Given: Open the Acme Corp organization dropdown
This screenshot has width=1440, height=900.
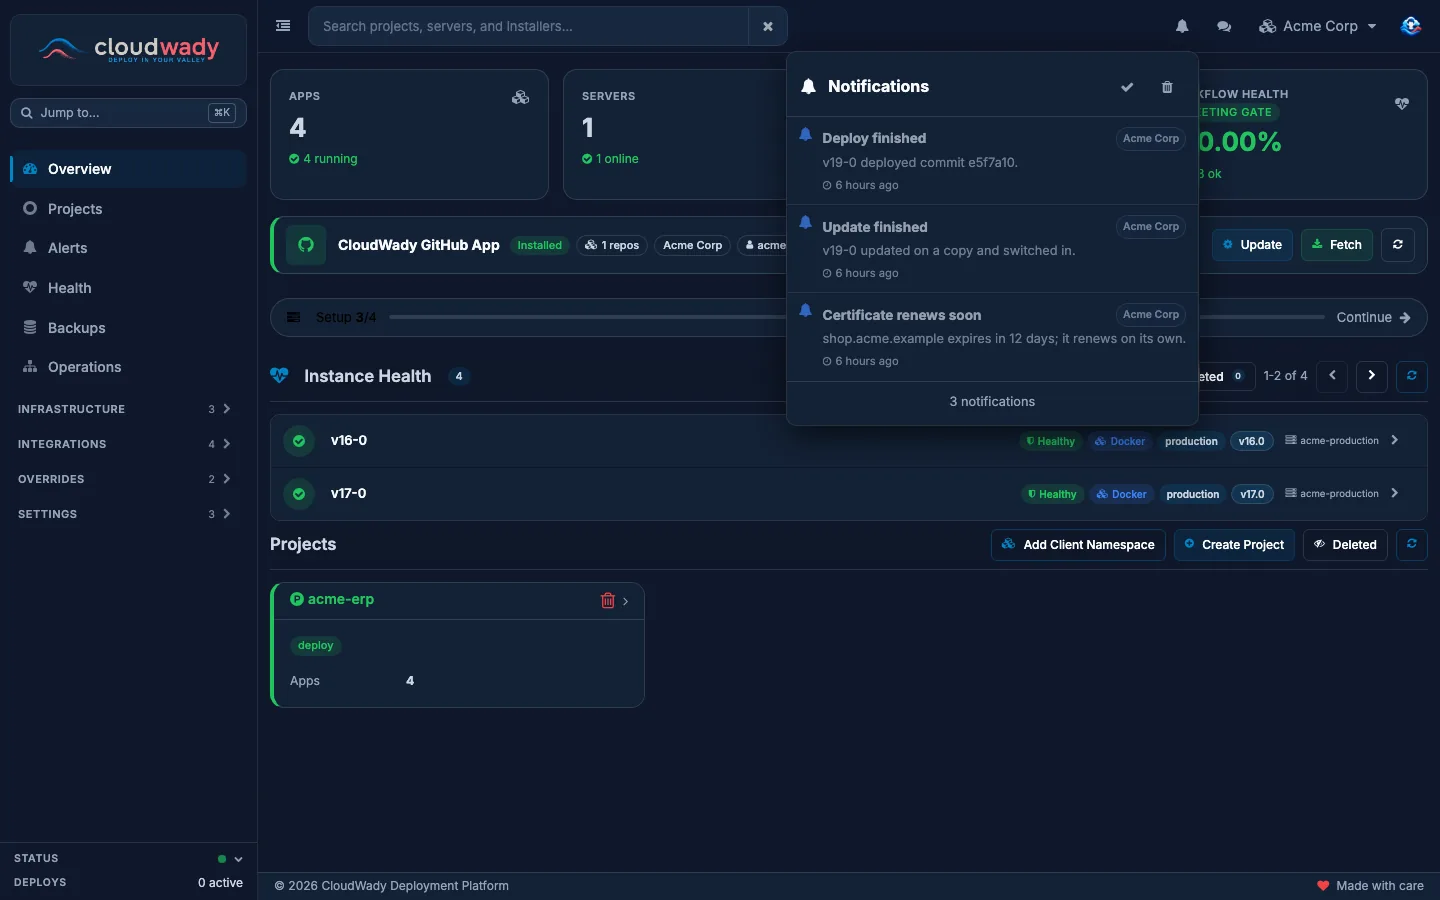Looking at the screenshot, I should pyautogui.click(x=1317, y=26).
